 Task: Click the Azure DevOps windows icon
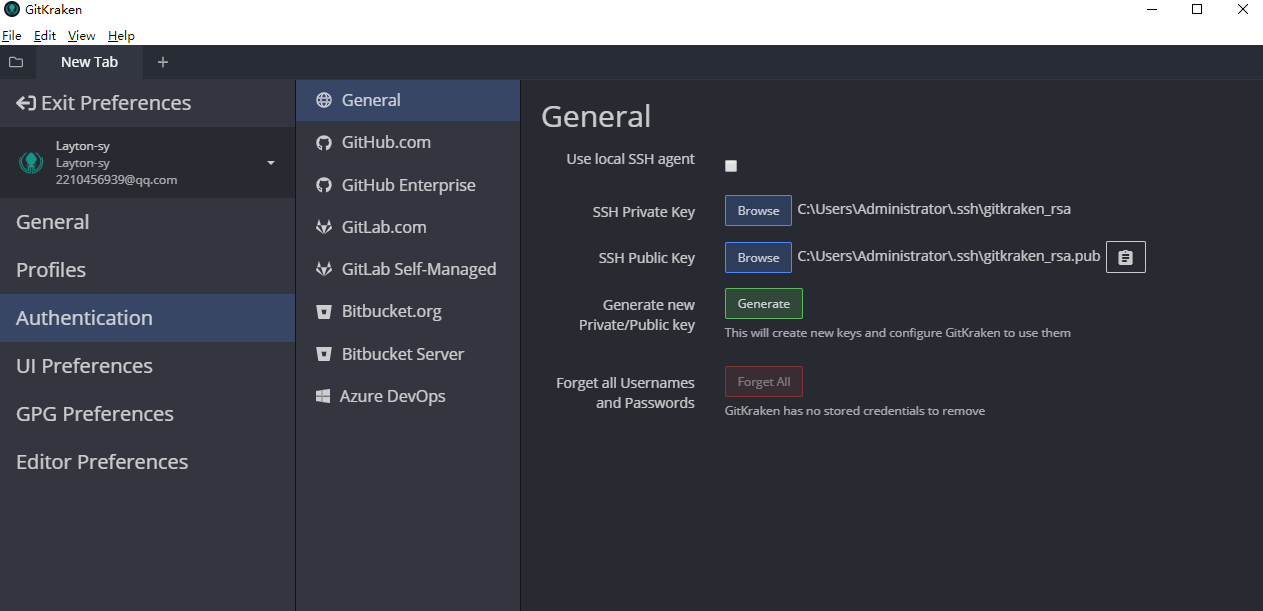(x=324, y=397)
